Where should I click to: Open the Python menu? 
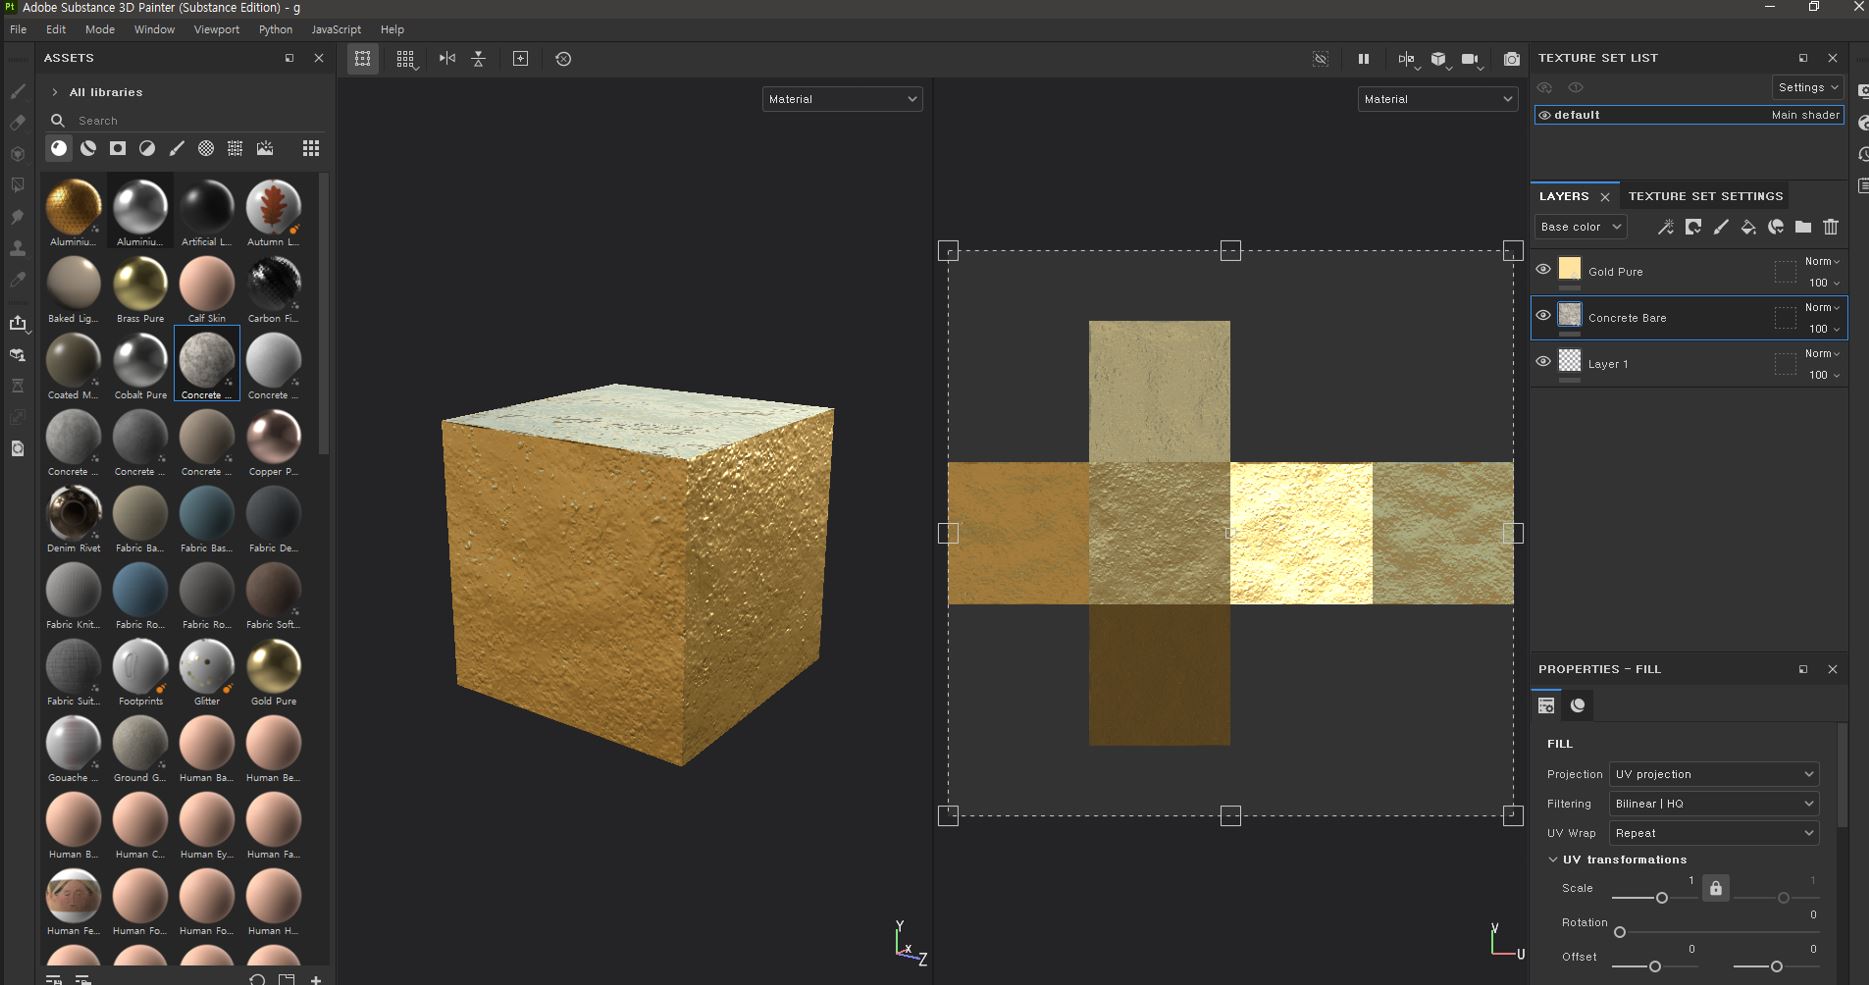click(276, 29)
